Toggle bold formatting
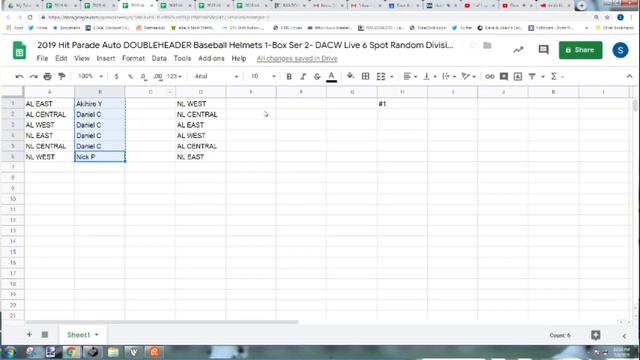The height and width of the screenshot is (360, 640). point(289,76)
